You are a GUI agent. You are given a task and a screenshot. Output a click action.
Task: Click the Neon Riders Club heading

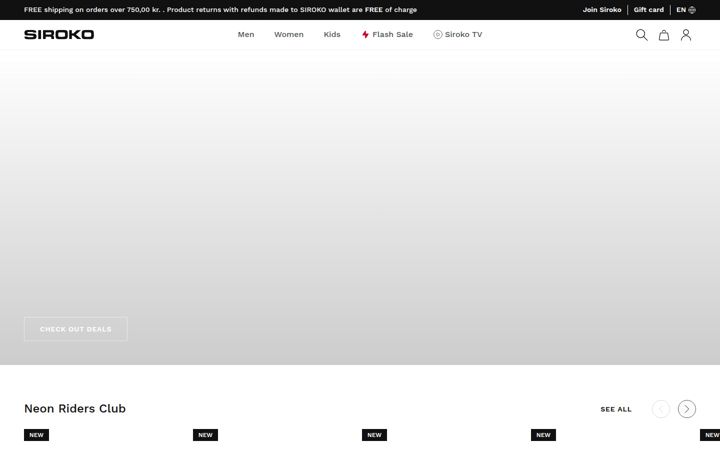point(75,408)
